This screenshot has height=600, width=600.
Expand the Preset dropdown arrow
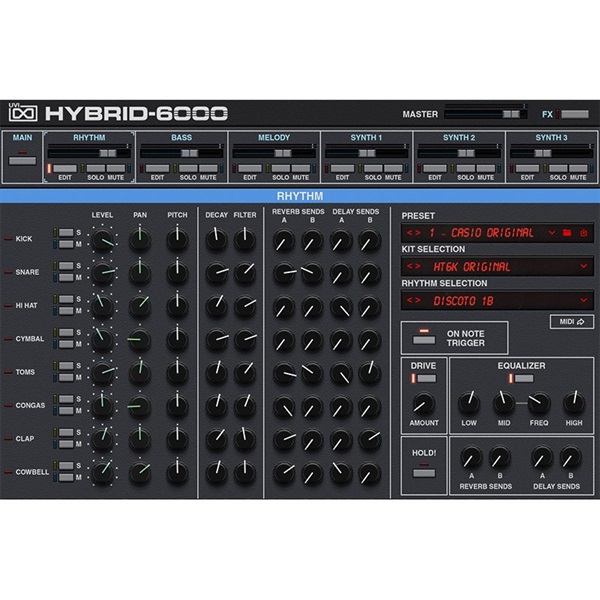click(x=552, y=233)
